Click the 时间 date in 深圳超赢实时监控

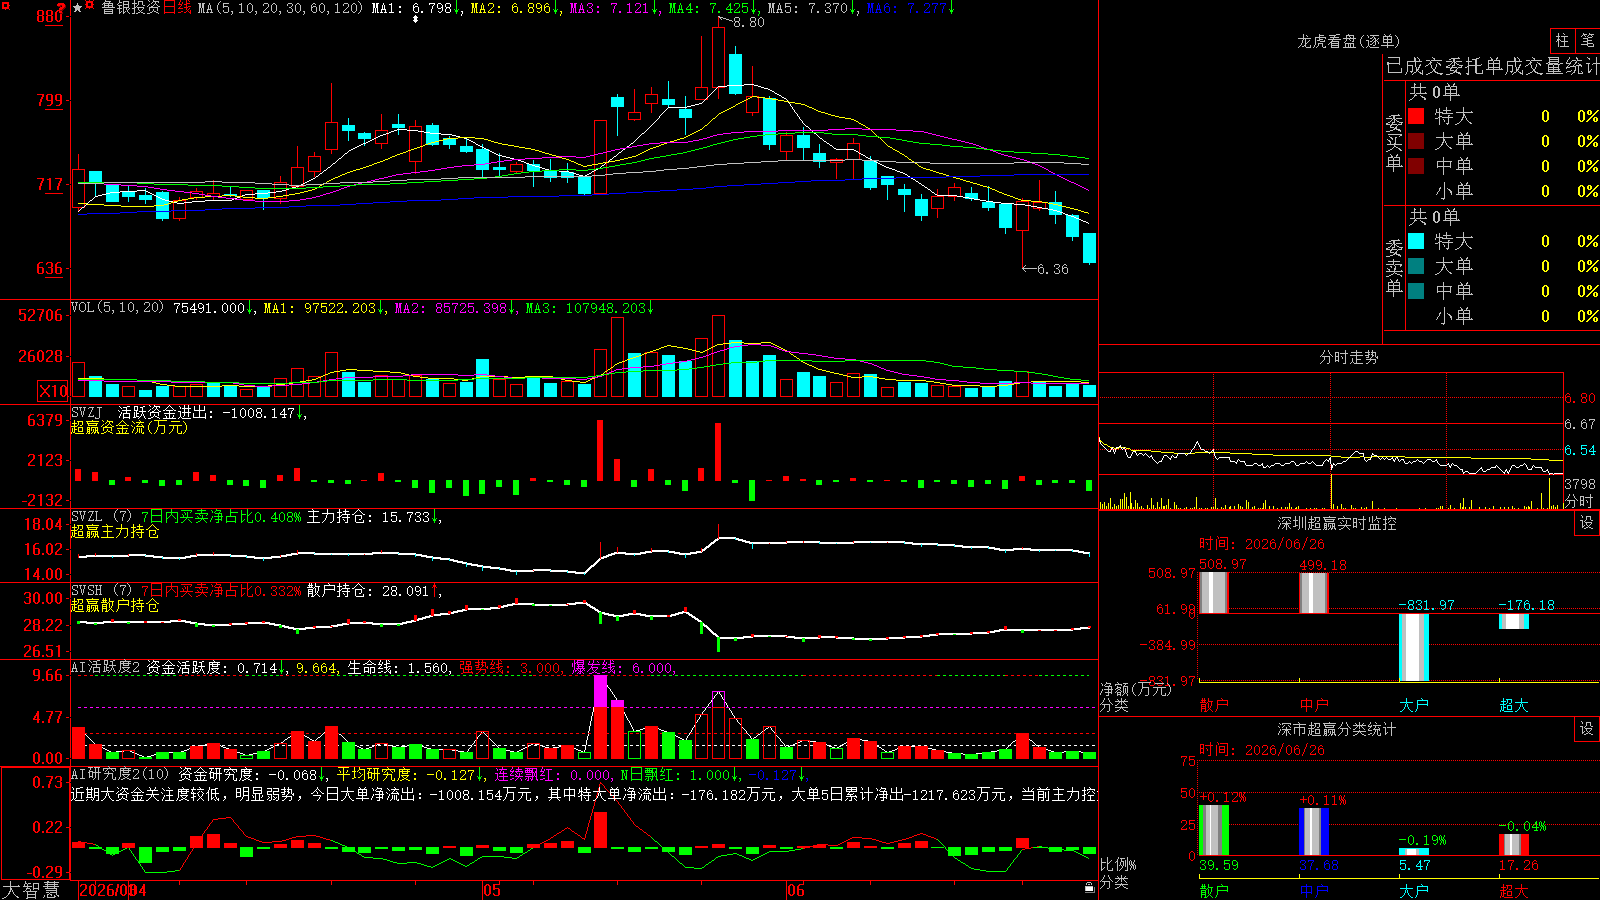pos(1262,544)
